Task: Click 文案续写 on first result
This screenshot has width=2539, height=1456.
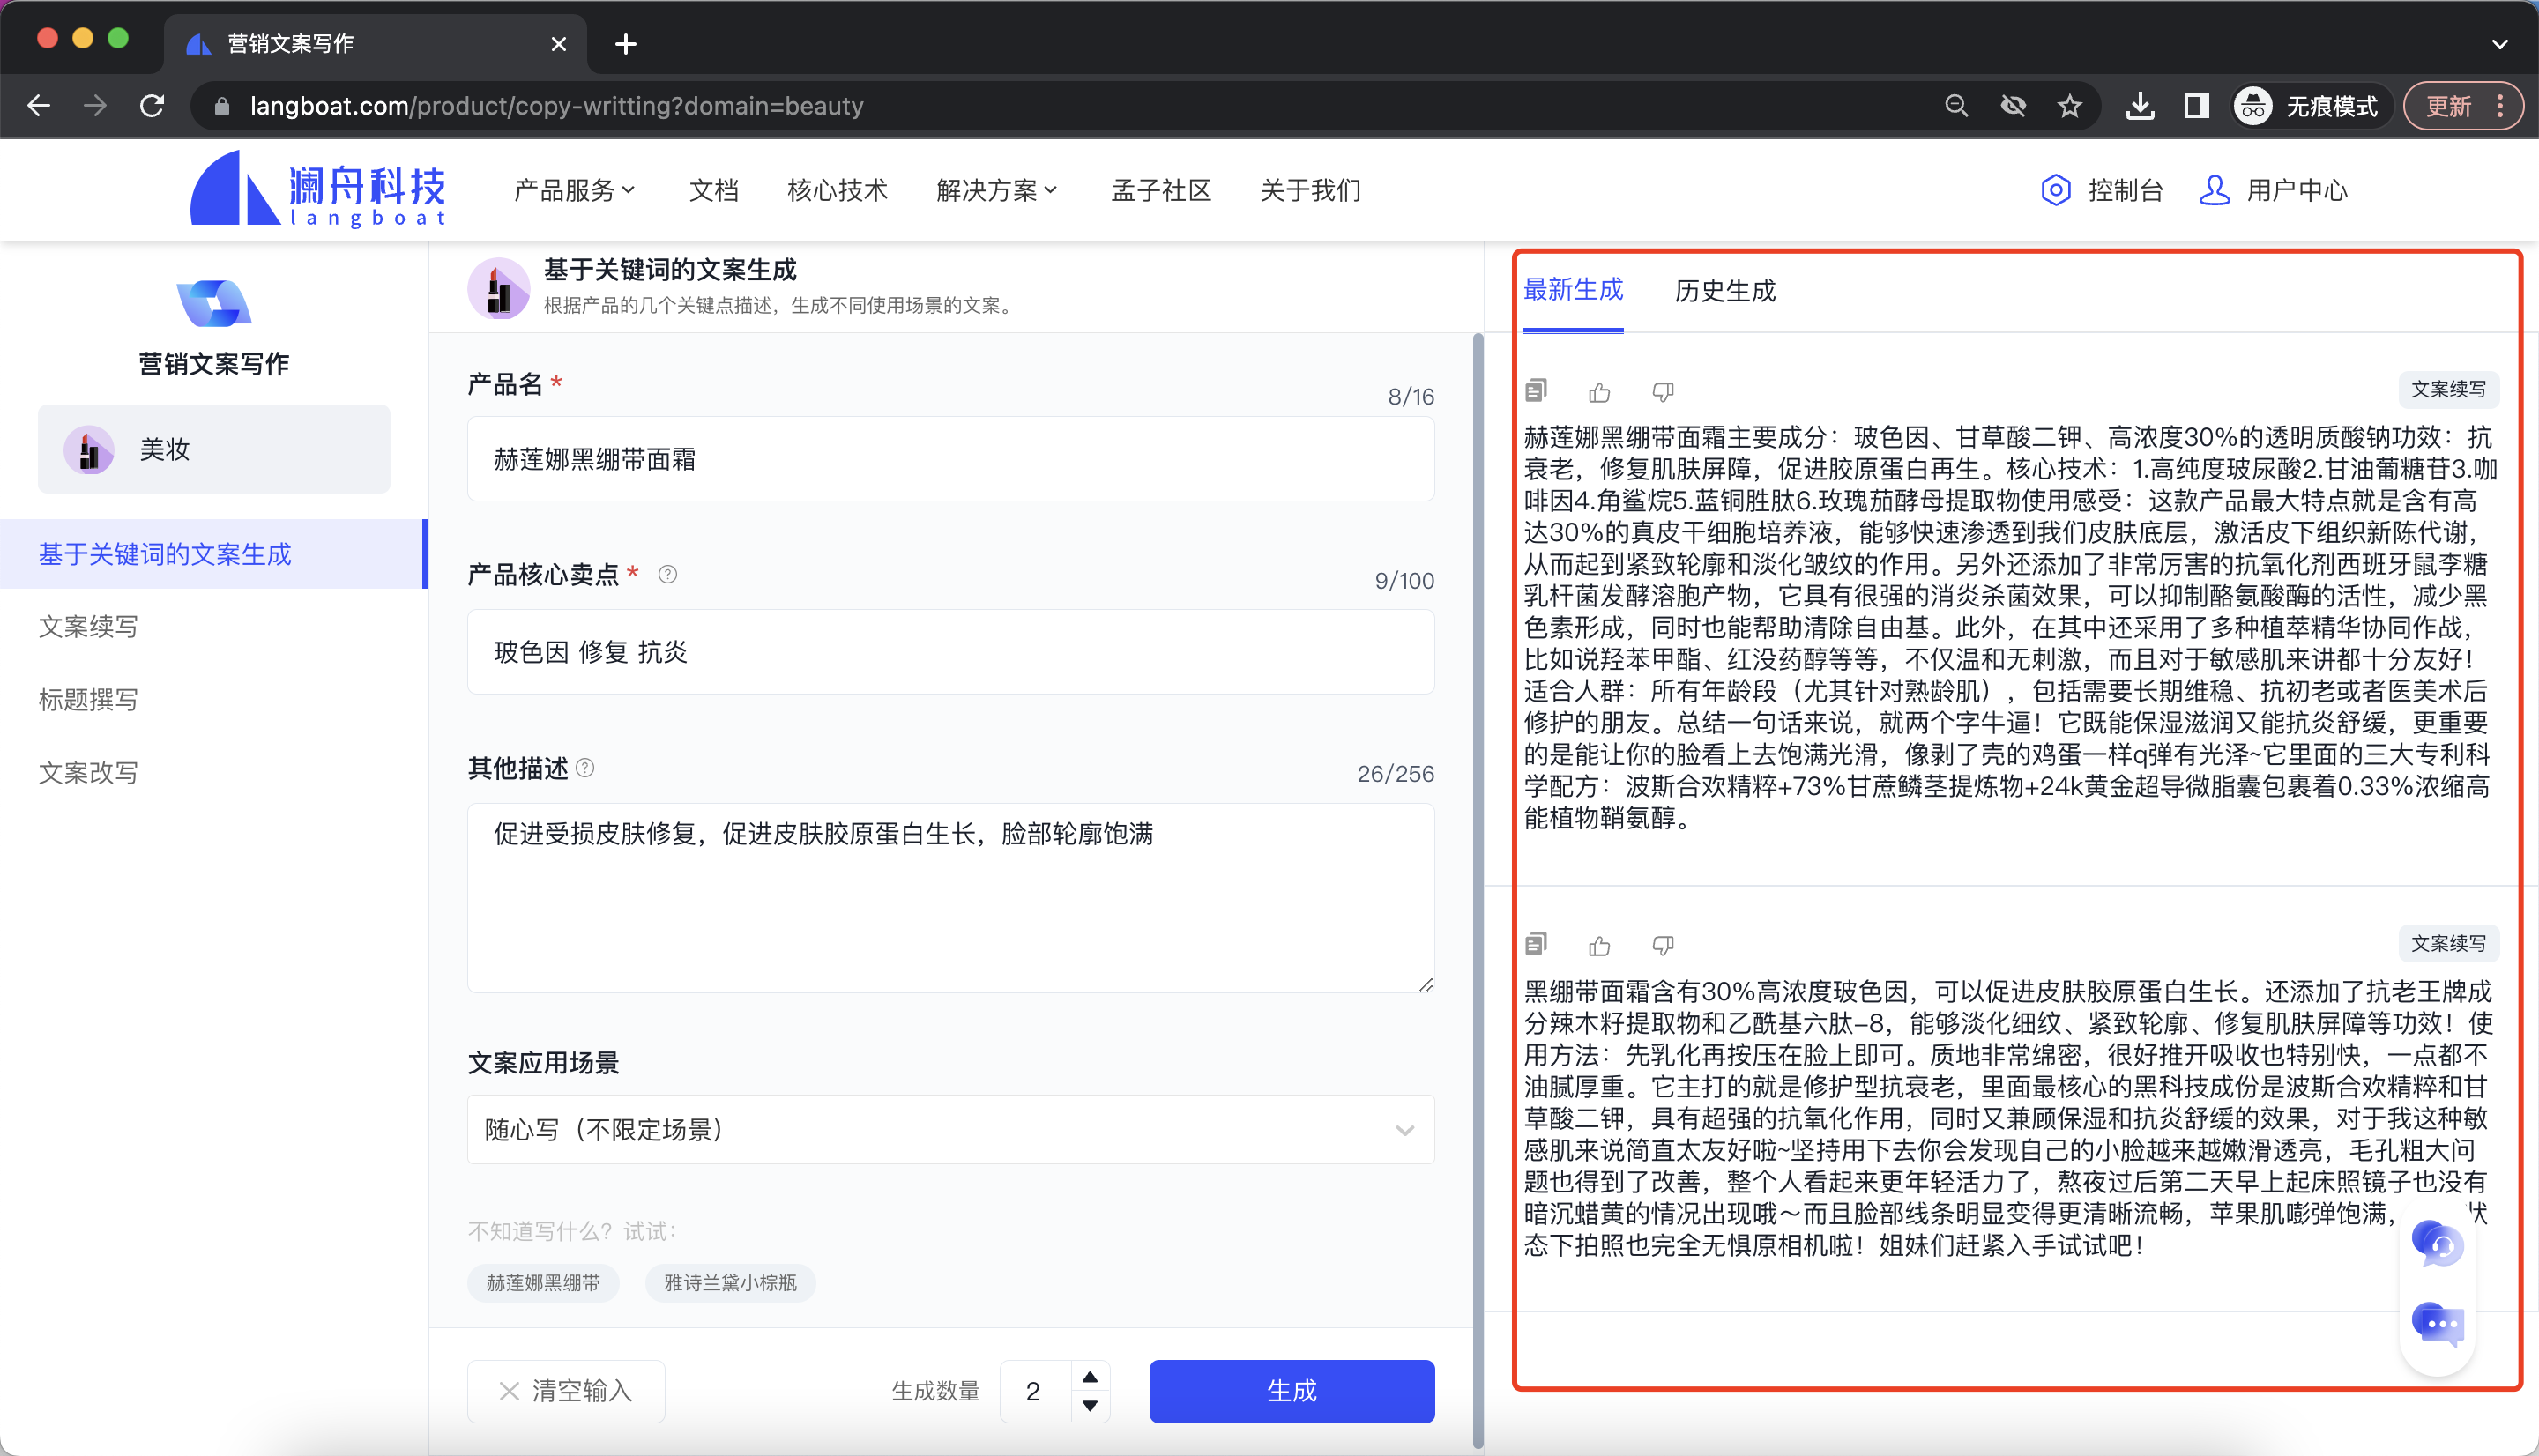Action: pyautogui.click(x=2448, y=389)
